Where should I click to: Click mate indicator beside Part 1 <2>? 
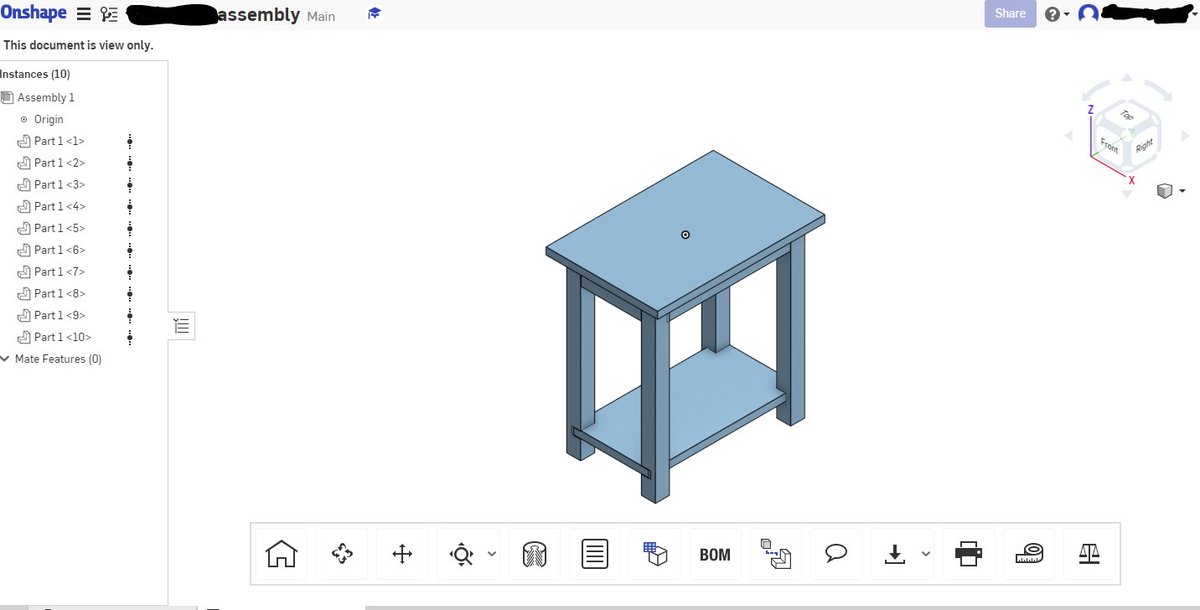pos(131,163)
